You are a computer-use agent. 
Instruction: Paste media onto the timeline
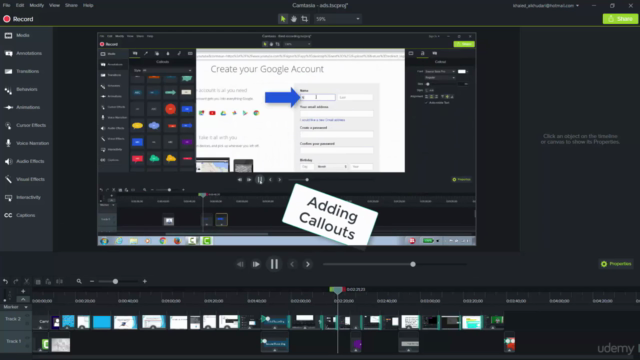pyautogui.click(x=48, y=281)
